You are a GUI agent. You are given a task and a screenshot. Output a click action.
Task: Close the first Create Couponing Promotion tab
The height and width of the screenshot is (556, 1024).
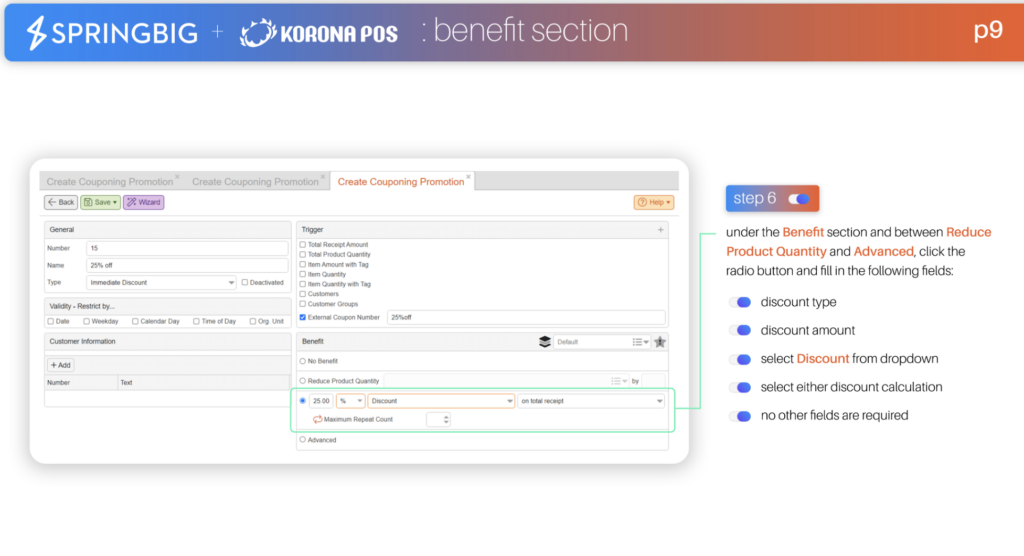[x=177, y=177]
